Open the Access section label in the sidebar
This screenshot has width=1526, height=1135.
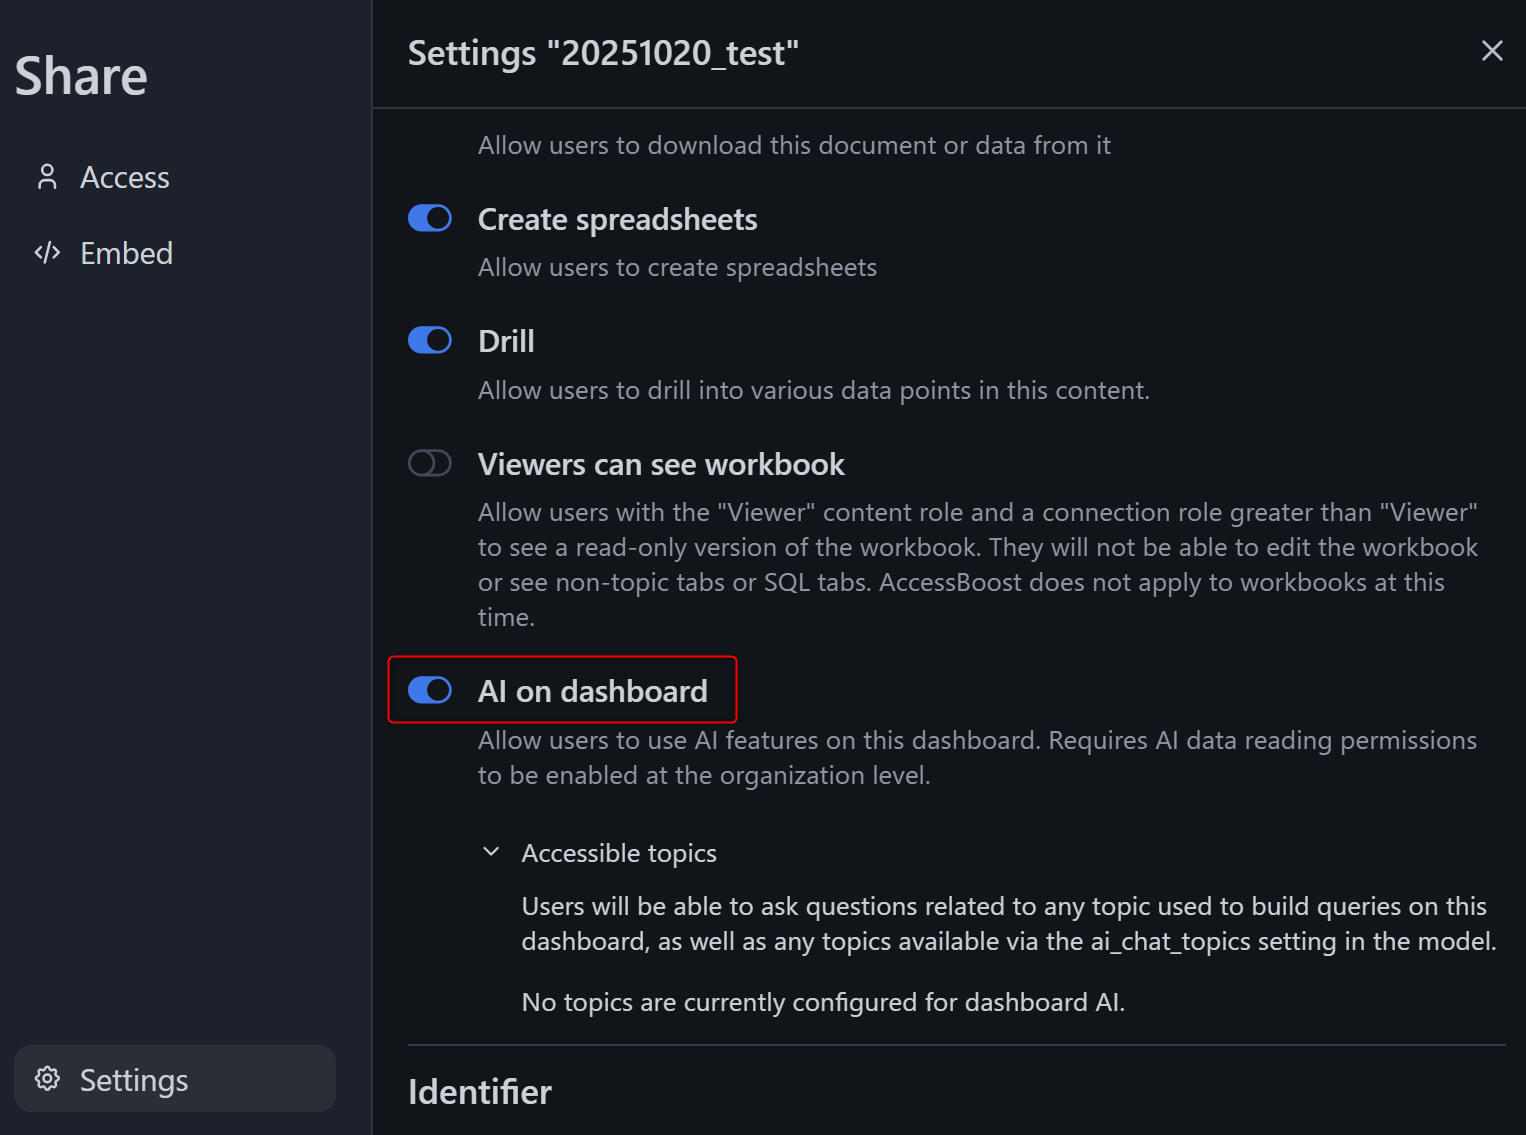(x=125, y=177)
